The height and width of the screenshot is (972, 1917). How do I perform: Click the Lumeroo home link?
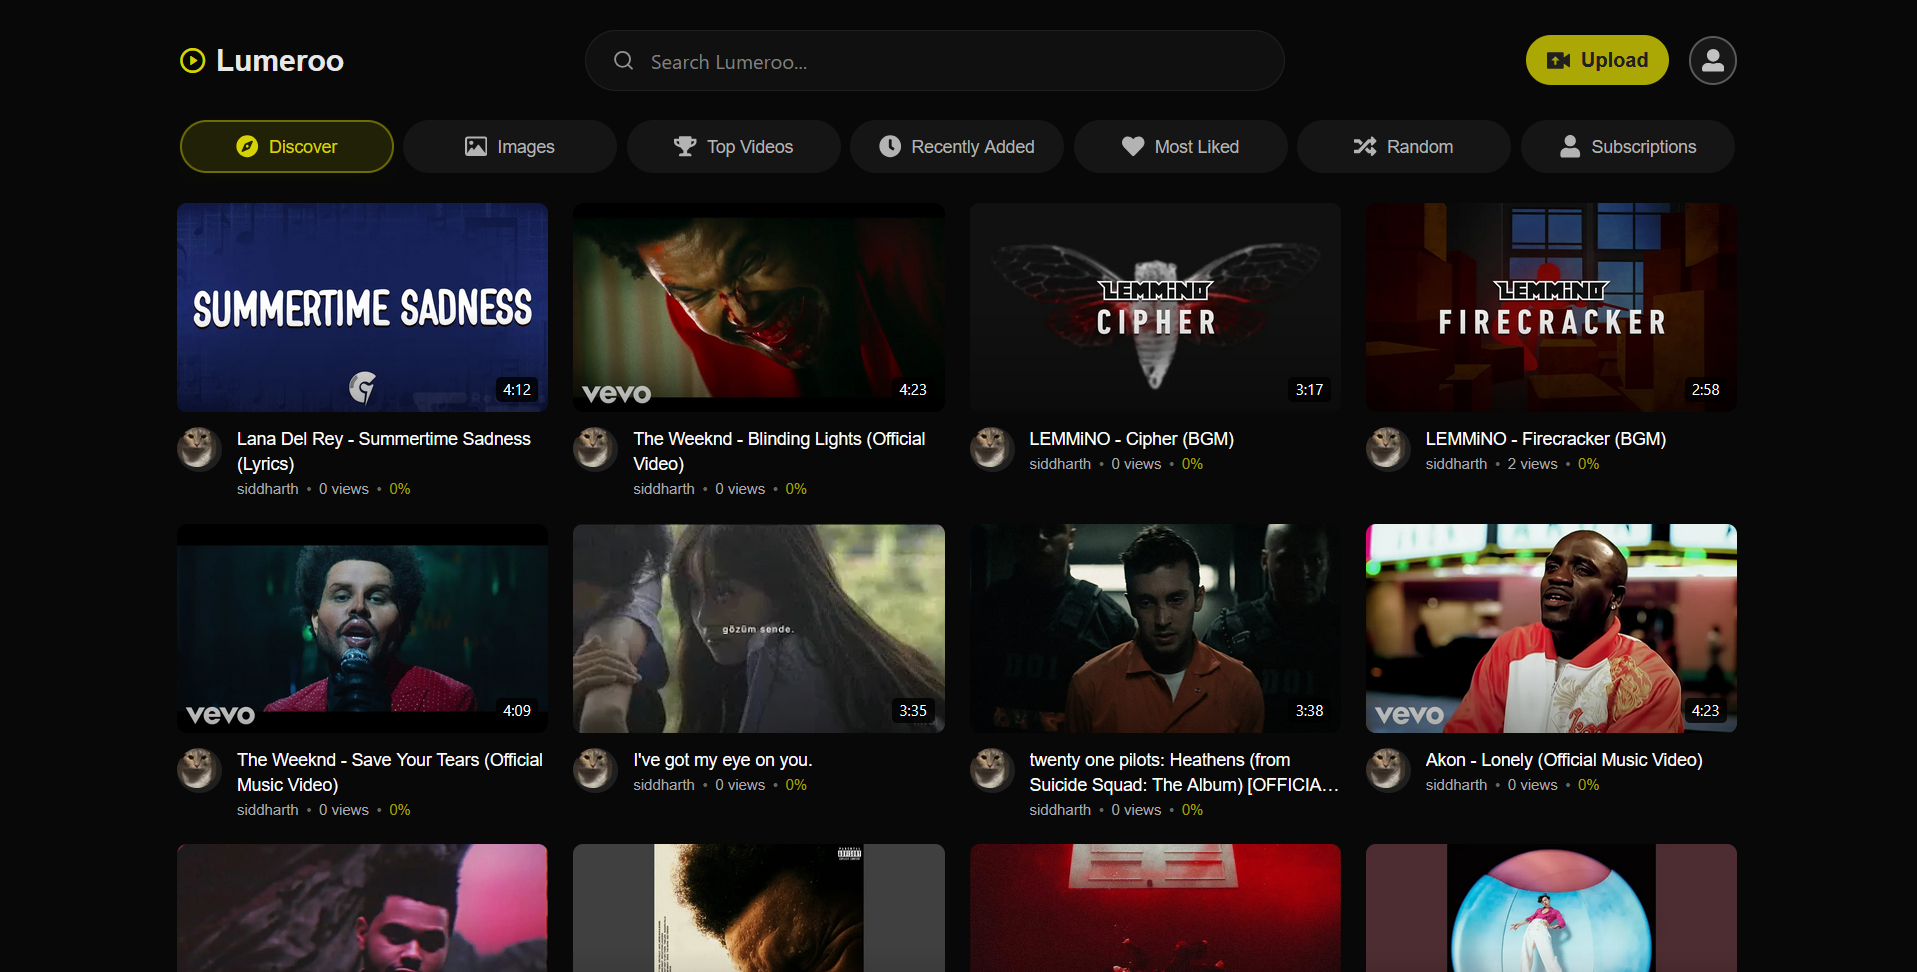tap(262, 61)
